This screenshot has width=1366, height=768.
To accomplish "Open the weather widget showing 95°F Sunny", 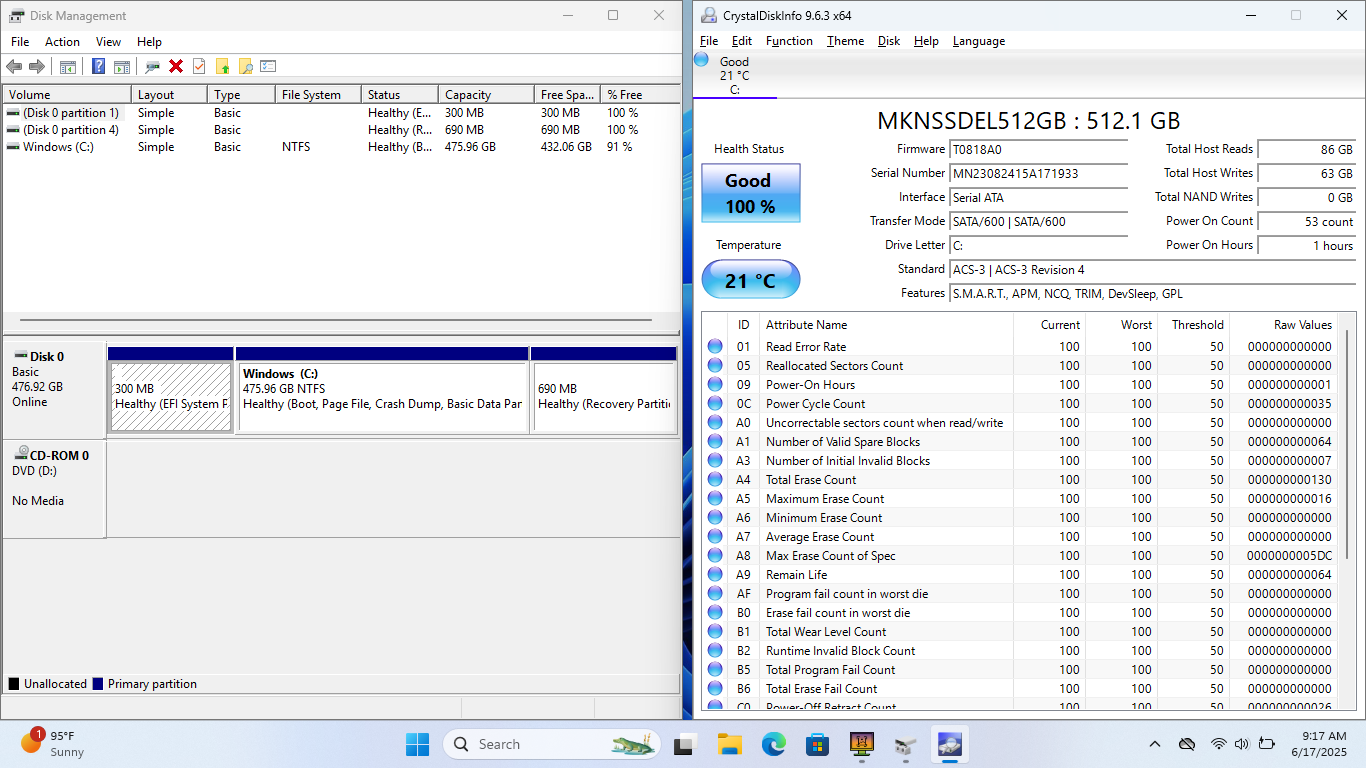I will pos(53,744).
